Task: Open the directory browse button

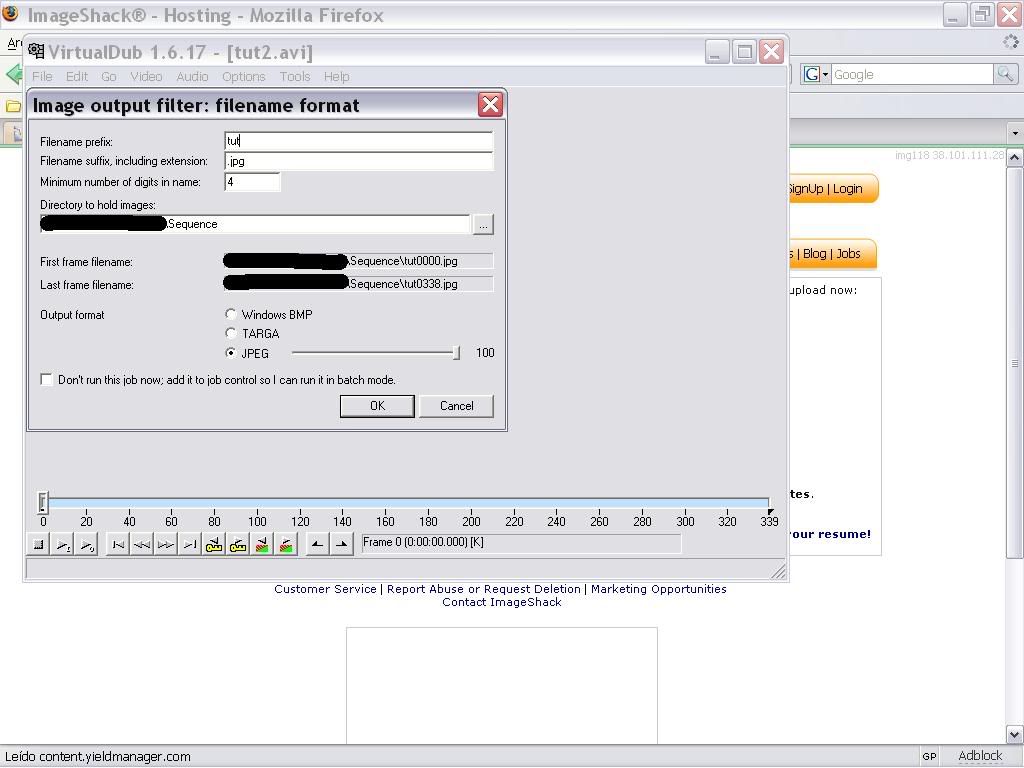Action: click(483, 225)
